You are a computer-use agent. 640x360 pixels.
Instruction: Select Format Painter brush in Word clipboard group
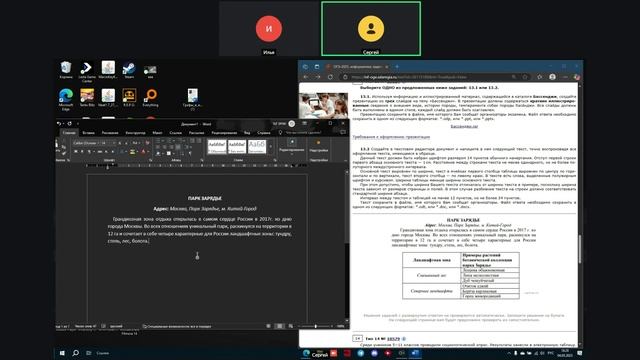64,153
